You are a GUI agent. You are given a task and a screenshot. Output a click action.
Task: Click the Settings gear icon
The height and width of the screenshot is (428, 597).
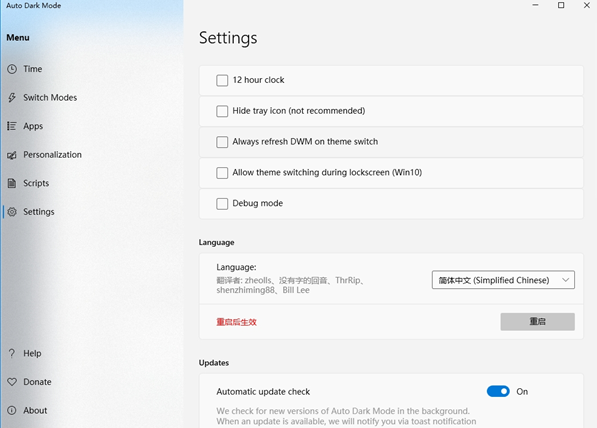pos(12,212)
